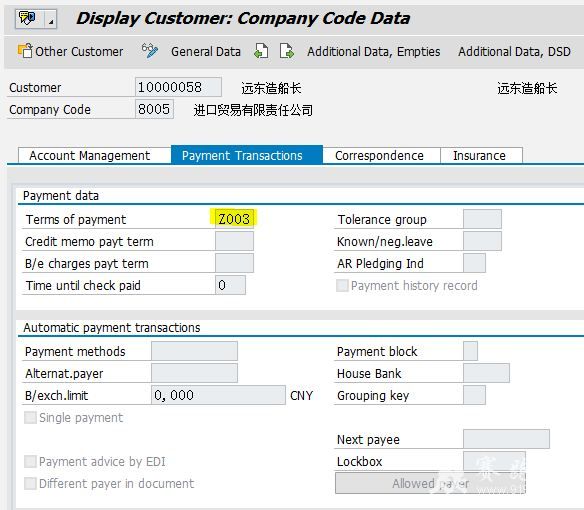Screen dimensions: 584x510
Task: Click the Customer number field 10000058
Action: [178, 87]
